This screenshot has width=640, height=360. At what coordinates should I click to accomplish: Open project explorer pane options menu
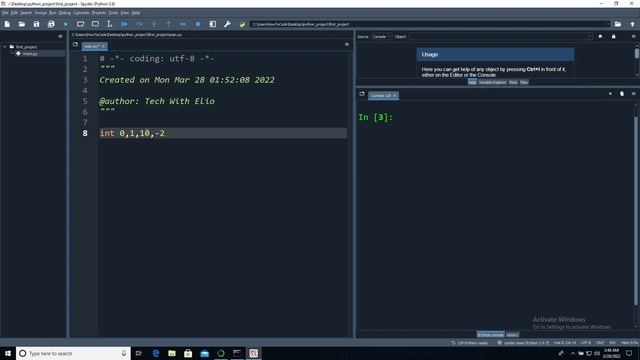click(60, 36)
